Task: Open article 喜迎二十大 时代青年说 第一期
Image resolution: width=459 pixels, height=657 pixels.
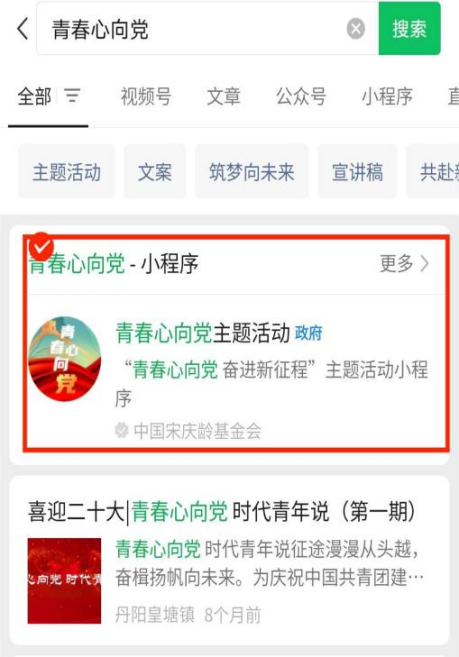Action: click(222, 512)
